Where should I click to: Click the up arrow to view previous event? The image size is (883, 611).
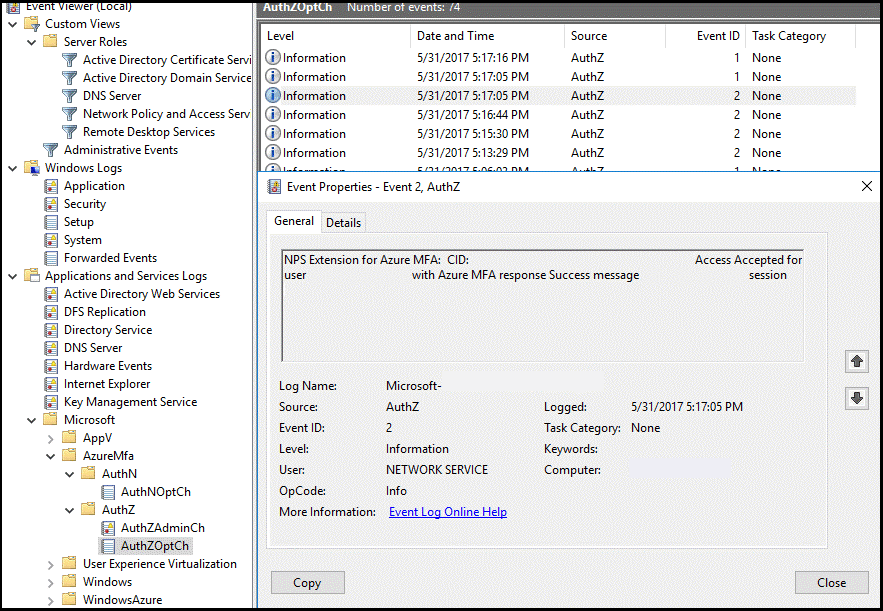point(857,361)
